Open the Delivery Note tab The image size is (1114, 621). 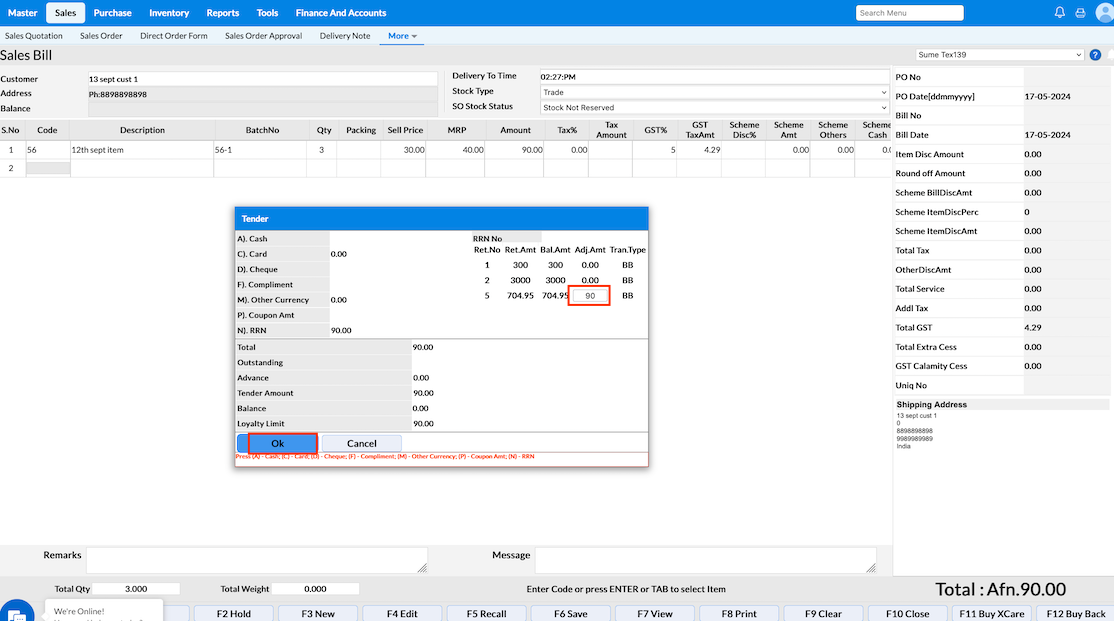[345, 36]
